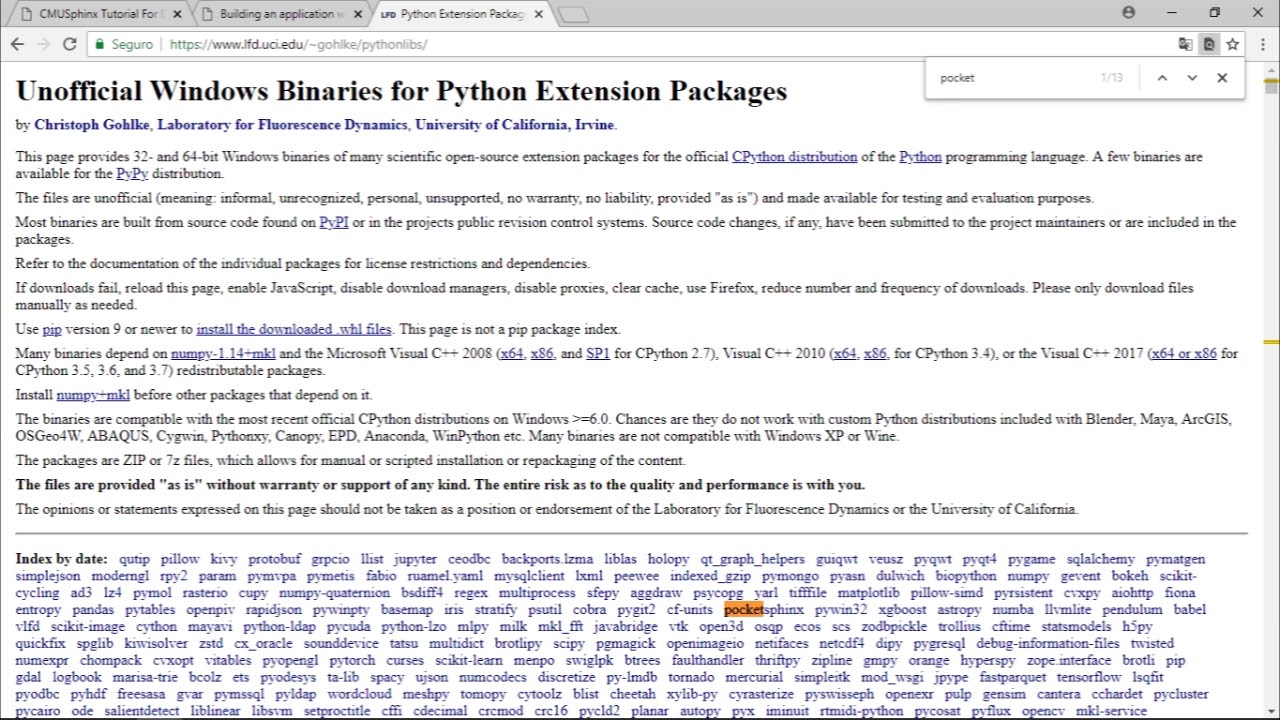The width and height of the screenshot is (1280, 720).
Task: Open the pygame package link
Action: coord(1031,559)
